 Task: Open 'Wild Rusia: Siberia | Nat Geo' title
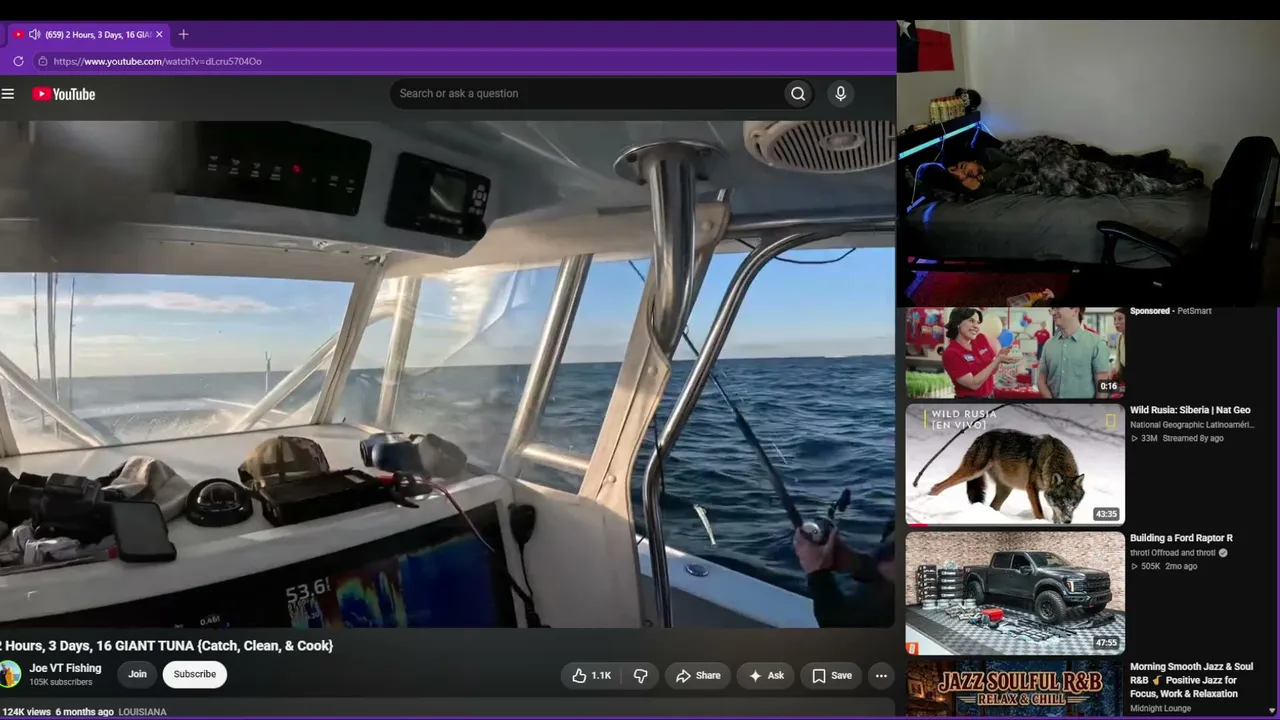click(1190, 410)
